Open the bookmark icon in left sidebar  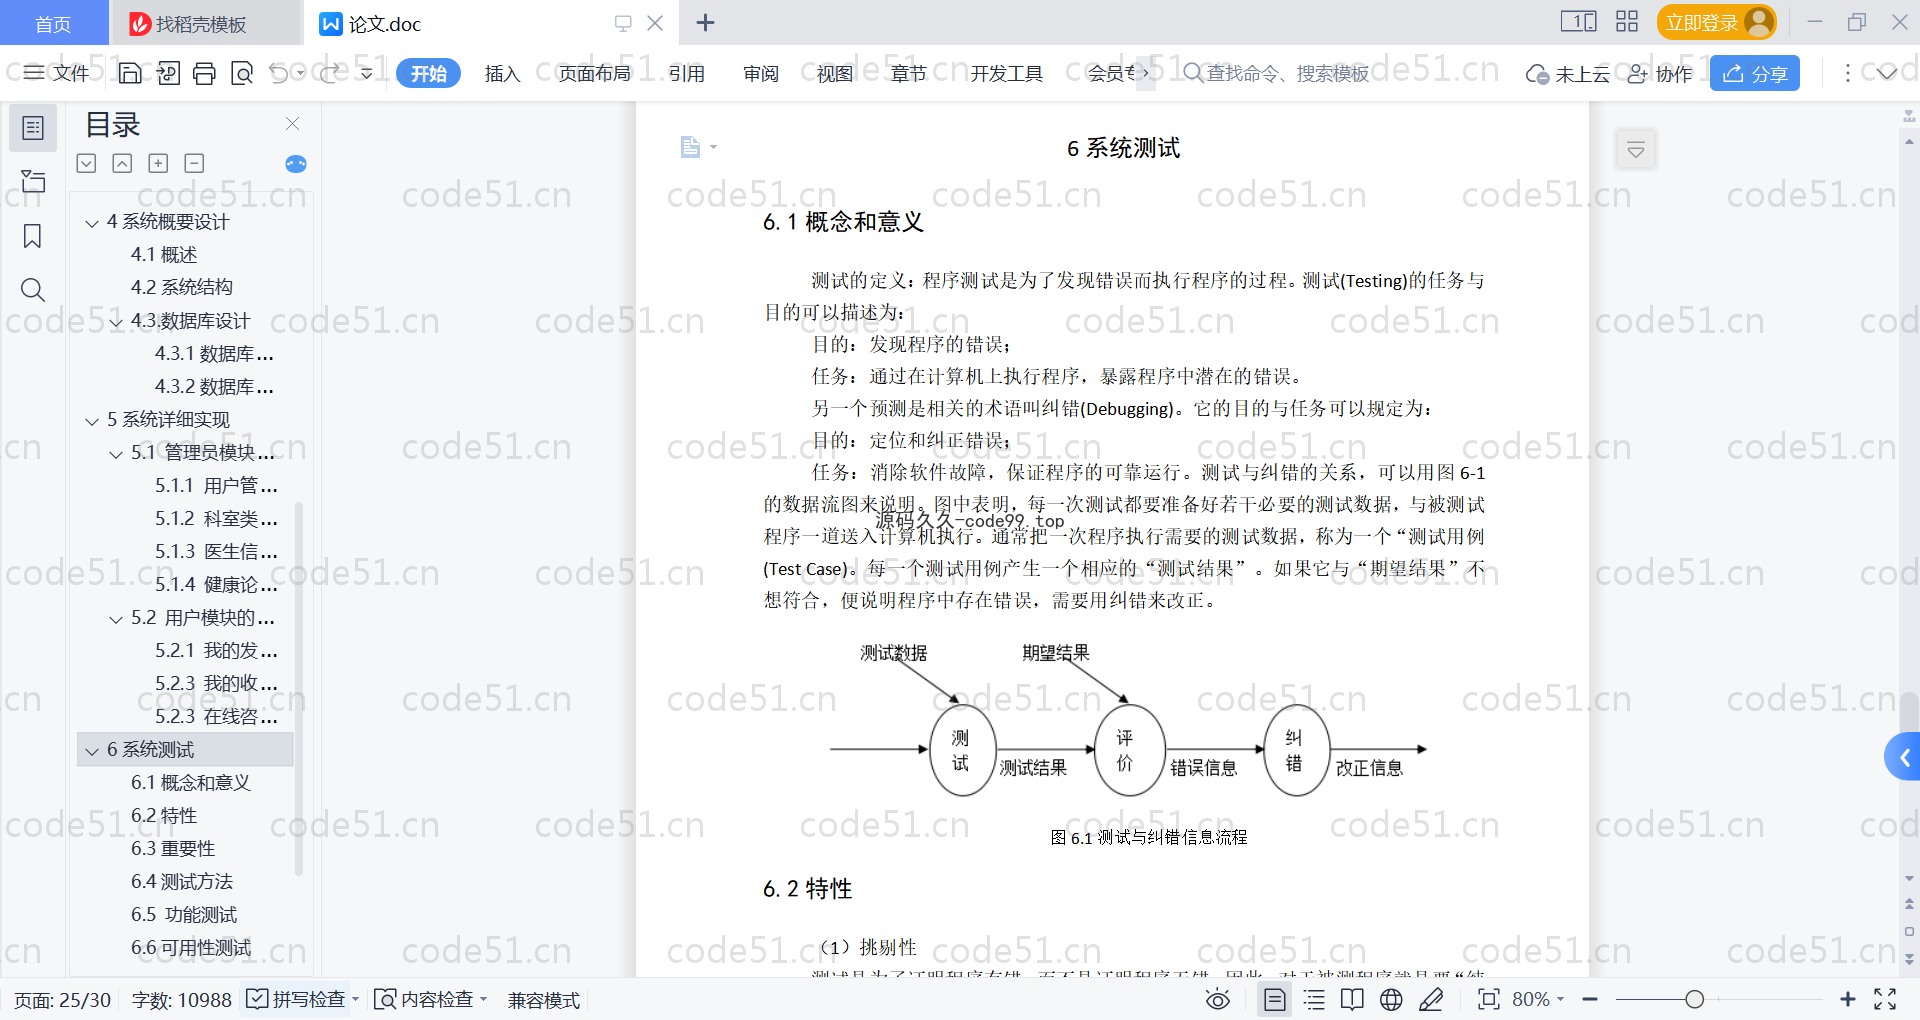pyautogui.click(x=33, y=236)
